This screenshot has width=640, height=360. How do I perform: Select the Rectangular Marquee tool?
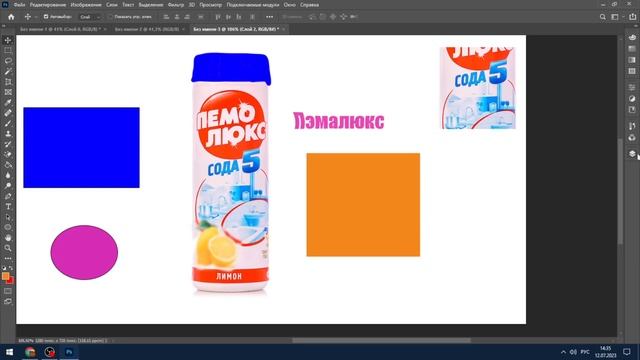pyautogui.click(x=8, y=51)
